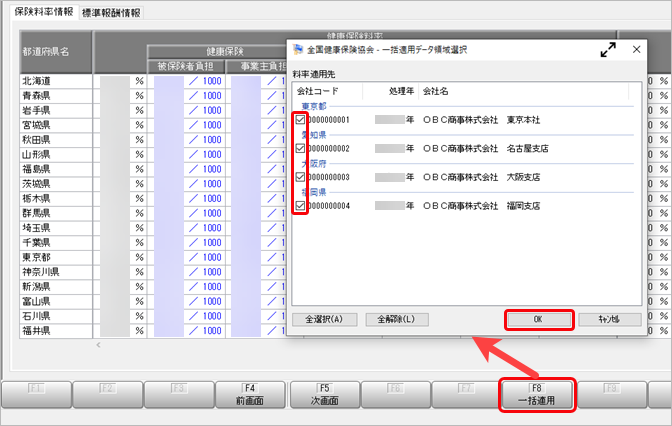Confirm with the OK button
This screenshot has height=426, width=672.
click(539, 320)
